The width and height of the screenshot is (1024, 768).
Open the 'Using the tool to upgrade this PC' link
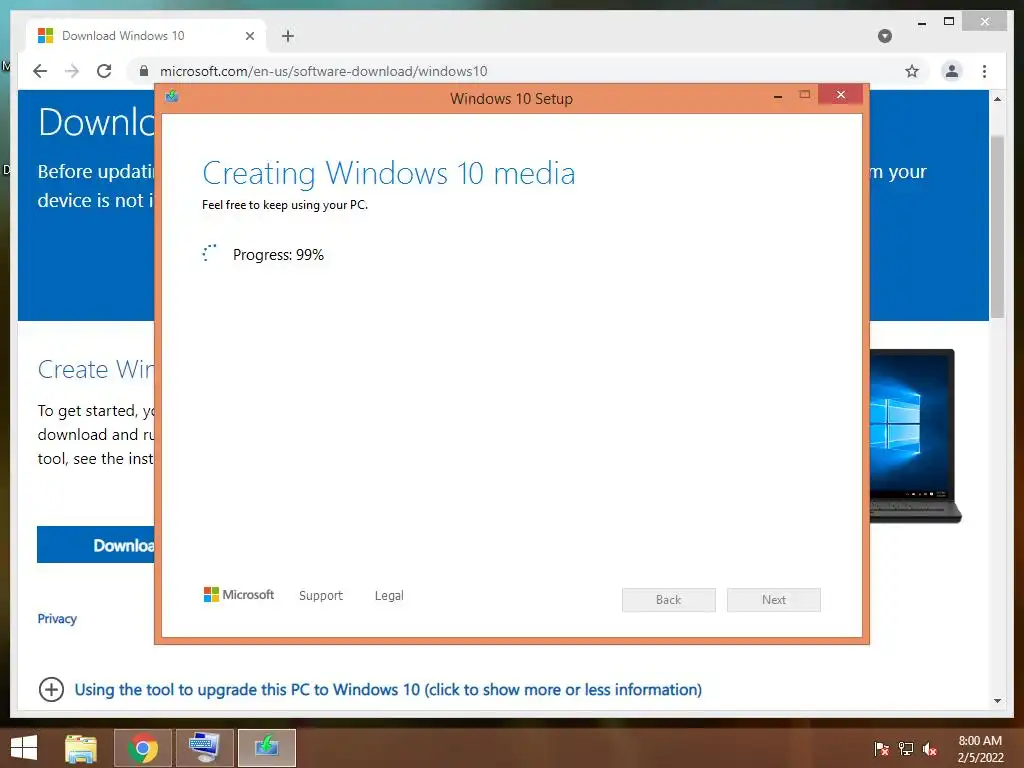[x=388, y=690]
